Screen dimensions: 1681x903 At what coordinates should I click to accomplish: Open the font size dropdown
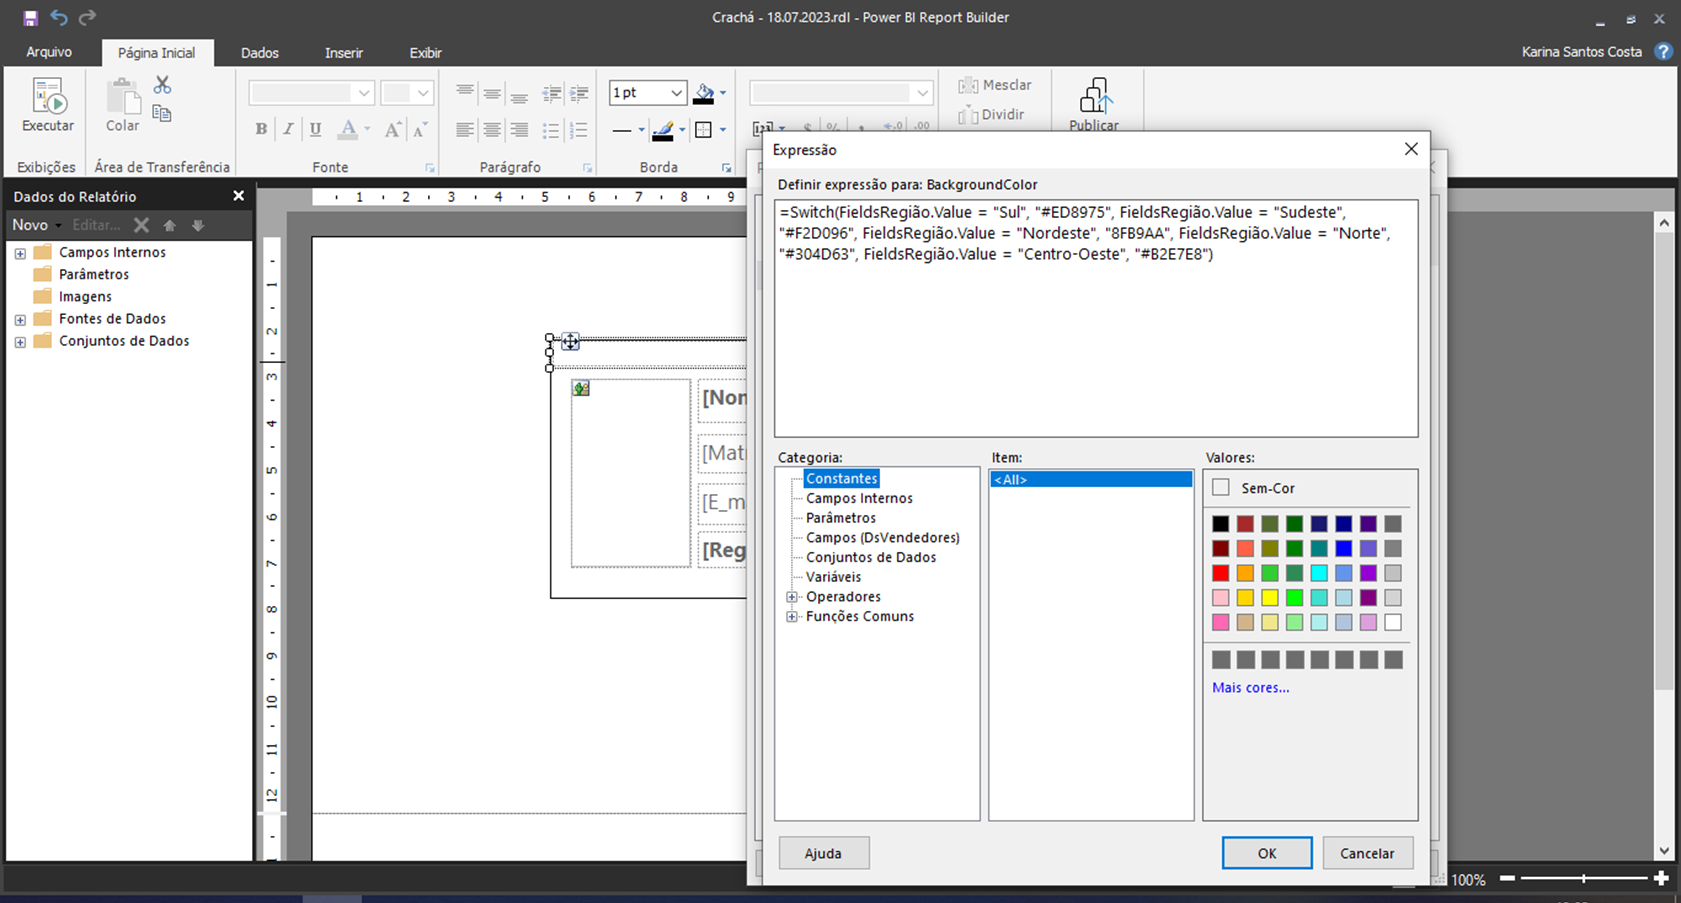point(423,93)
